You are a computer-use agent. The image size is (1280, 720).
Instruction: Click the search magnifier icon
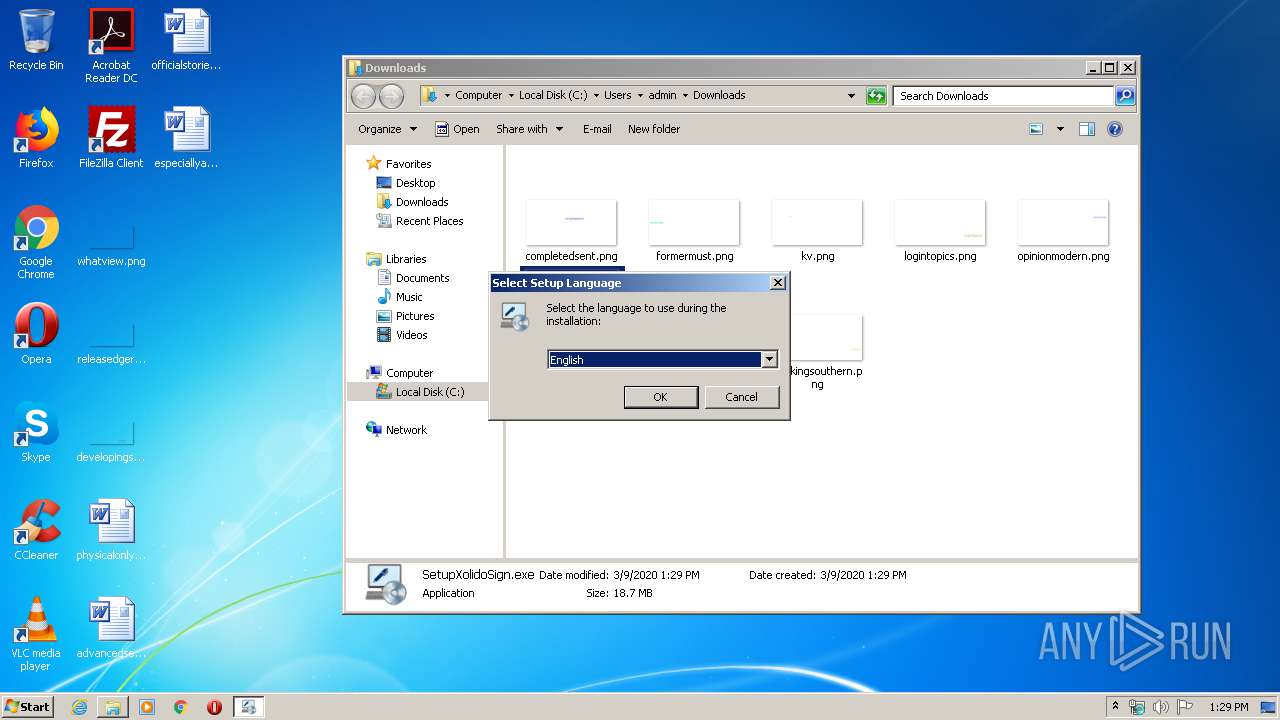(1124, 96)
